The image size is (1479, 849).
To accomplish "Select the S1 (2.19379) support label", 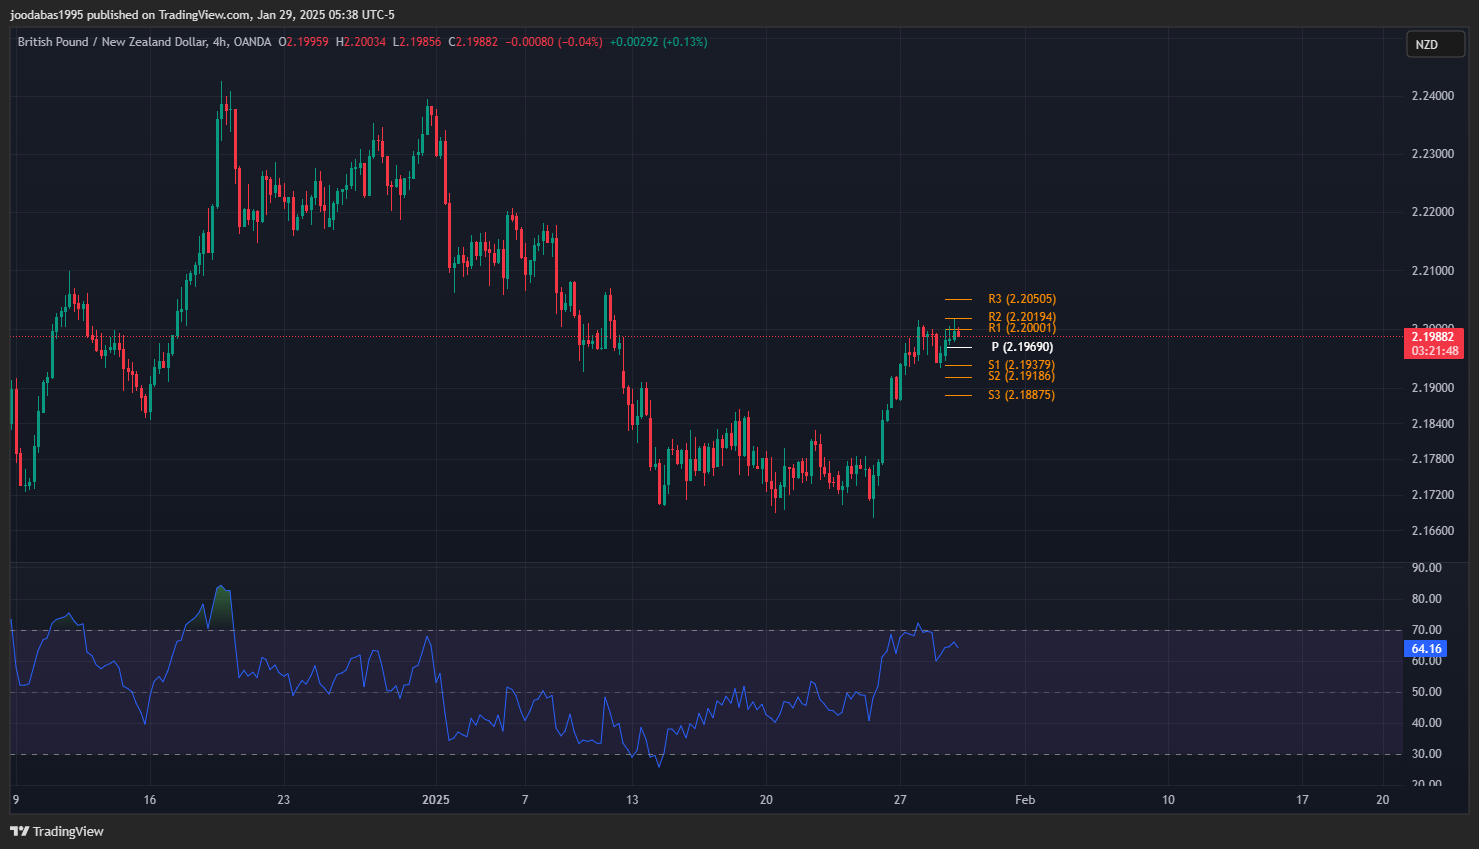I will 1021,365.
